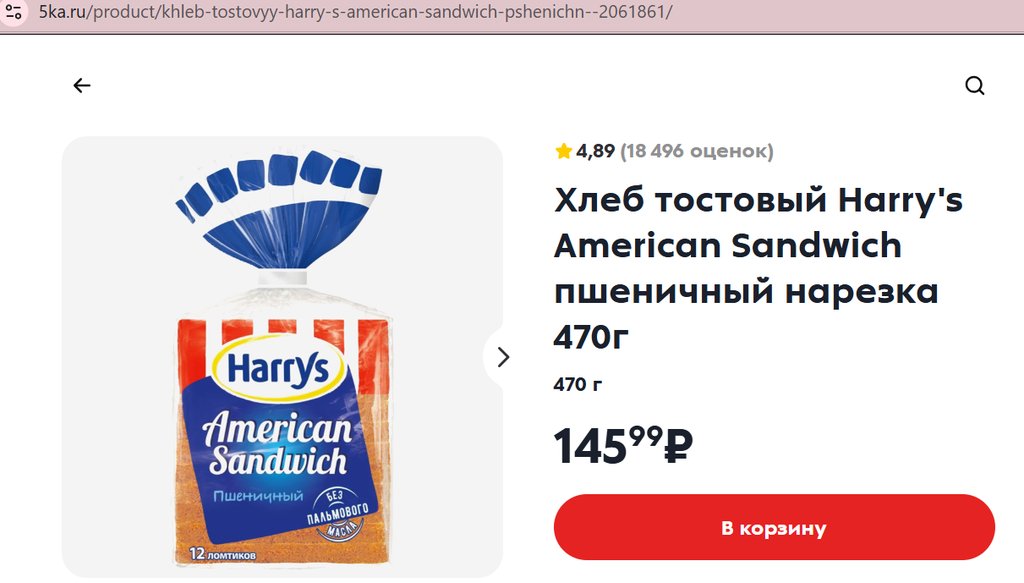This screenshot has width=1024, height=583.
Task: Show next product photo with chevron arrow
Action: [x=503, y=357]
